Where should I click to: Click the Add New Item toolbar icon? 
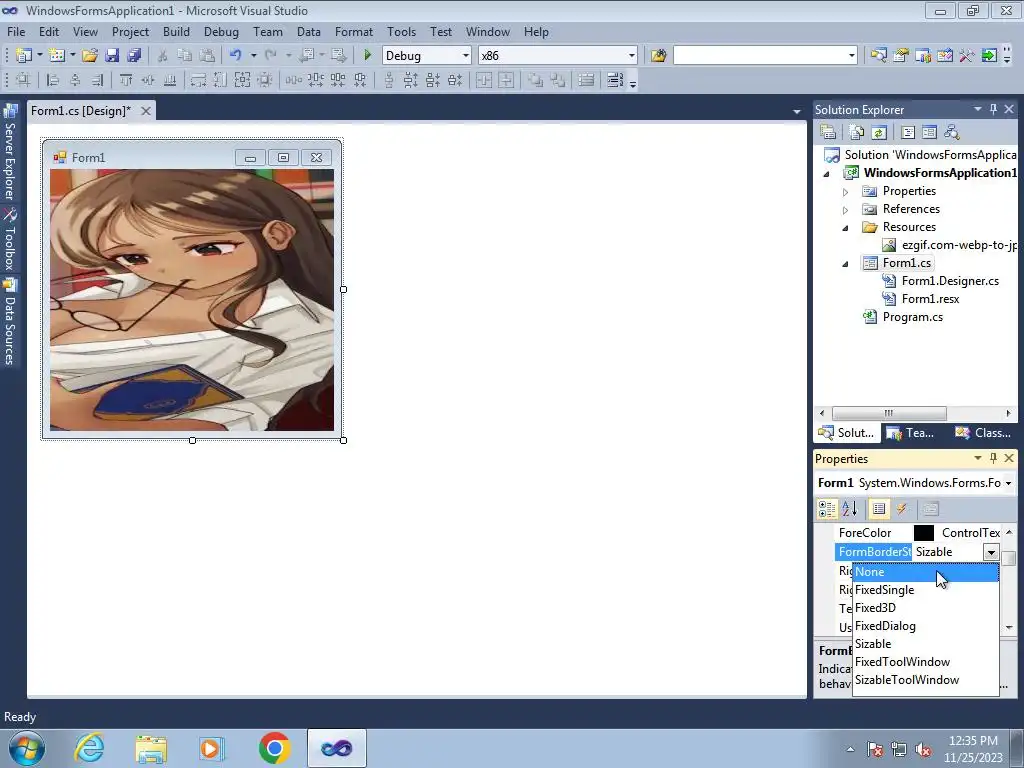click(x=57, y=56)
